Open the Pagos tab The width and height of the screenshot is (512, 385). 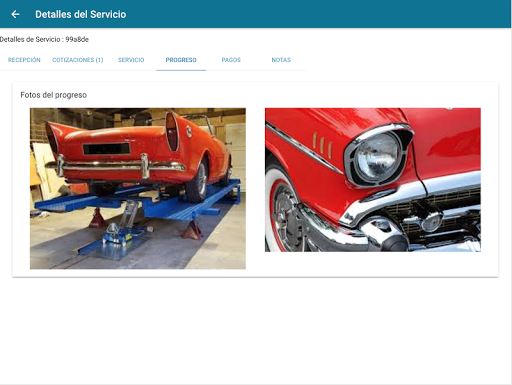pos(231,60)
